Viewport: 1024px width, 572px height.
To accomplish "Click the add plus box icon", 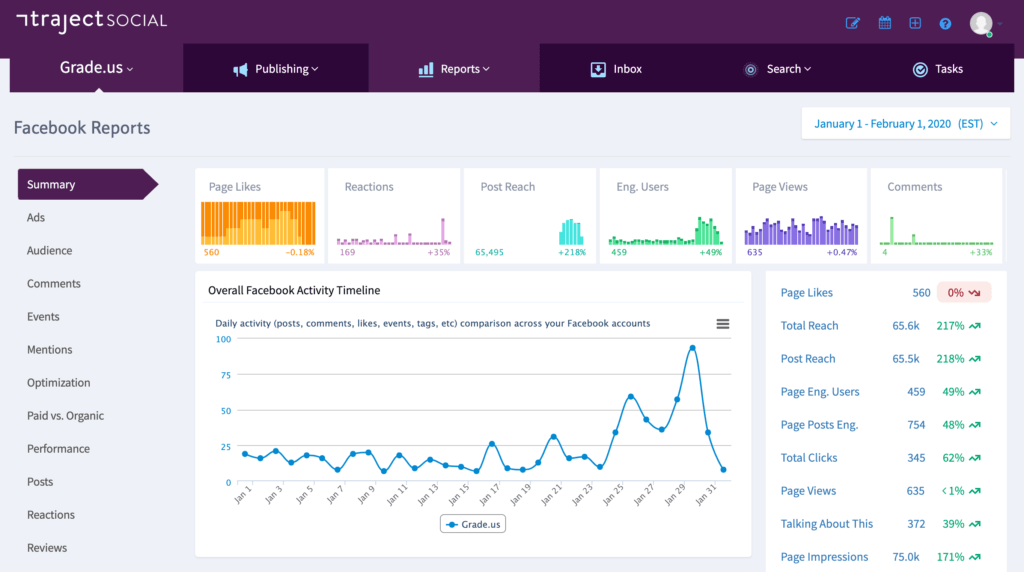I will point(915,23).
